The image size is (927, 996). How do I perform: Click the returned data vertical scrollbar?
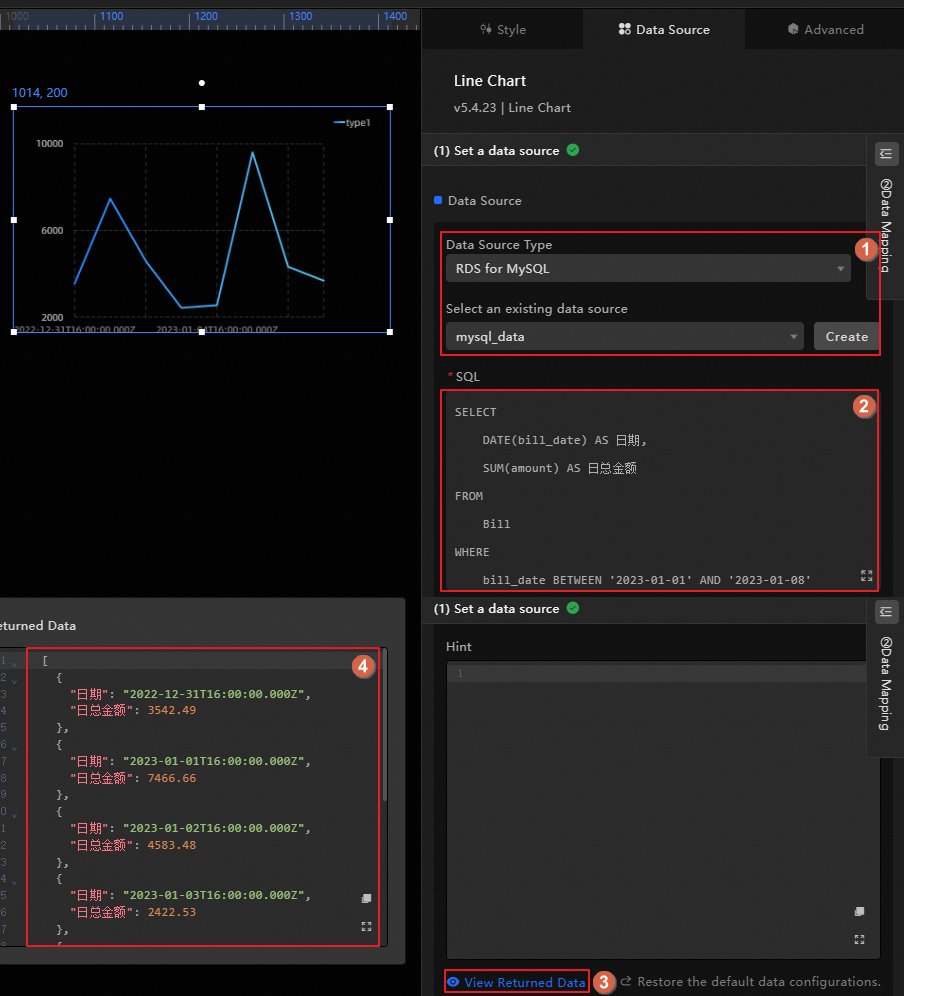coord(384,725)
